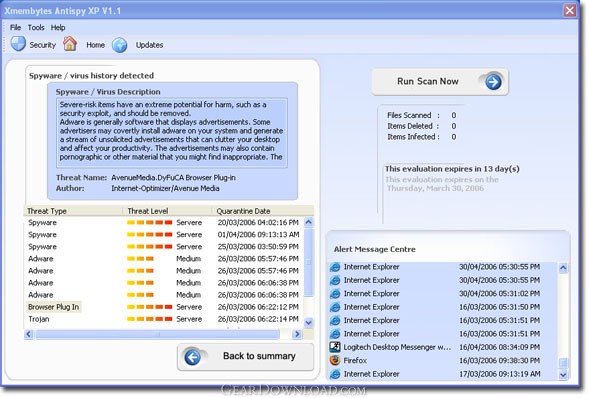Click the Home toolbar label
Screen dimensions: 589x398
(x=95, y=45)
